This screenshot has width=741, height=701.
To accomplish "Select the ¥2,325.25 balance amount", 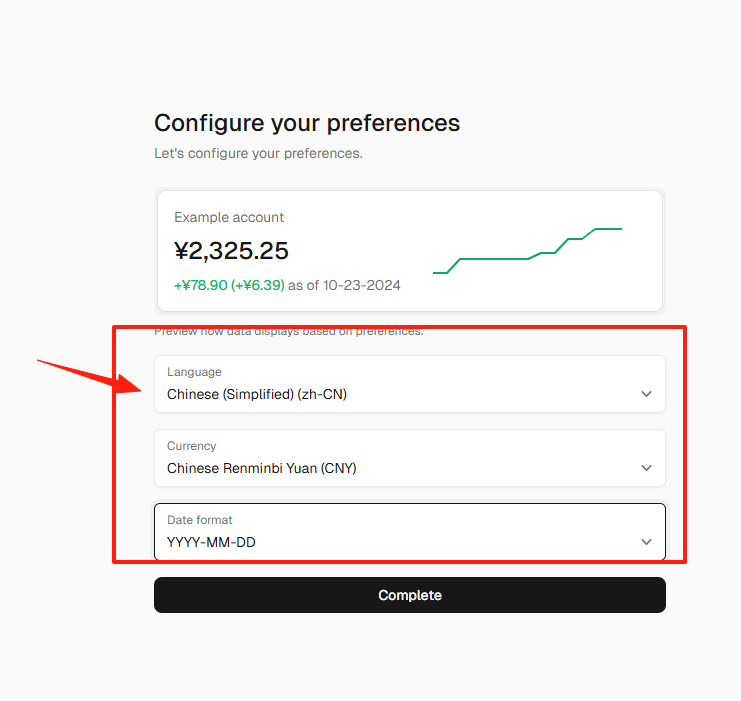I will coord(231,251).
